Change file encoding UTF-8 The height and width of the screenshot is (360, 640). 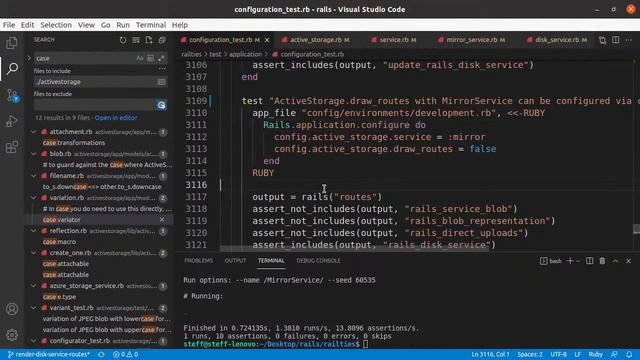click(x=558, y=354)
